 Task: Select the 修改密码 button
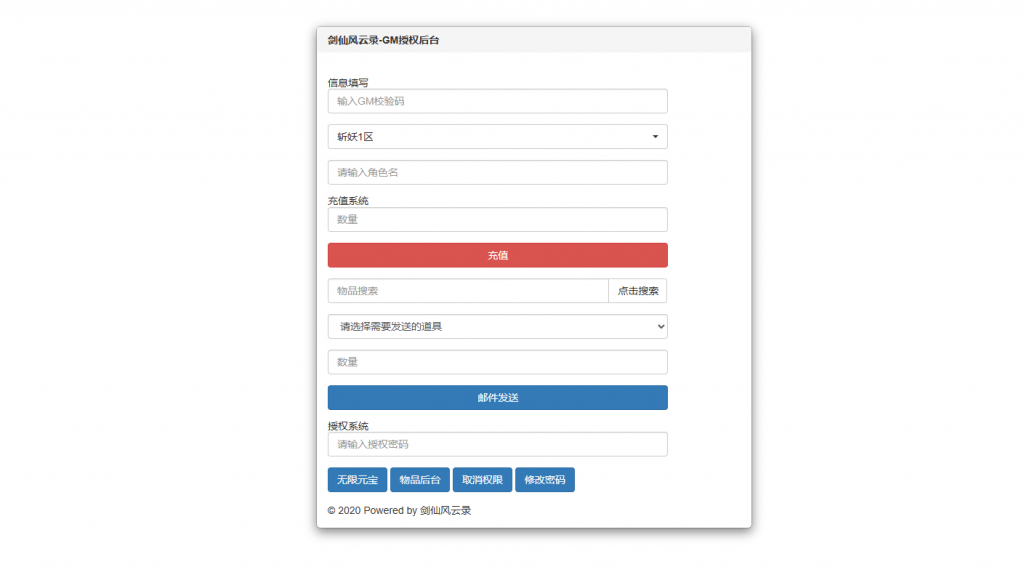pos(544,480)
